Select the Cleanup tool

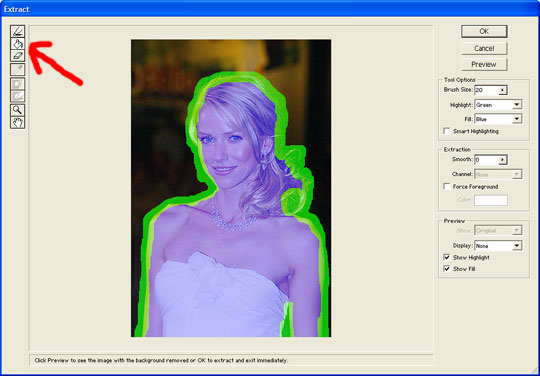click(18, 84)
